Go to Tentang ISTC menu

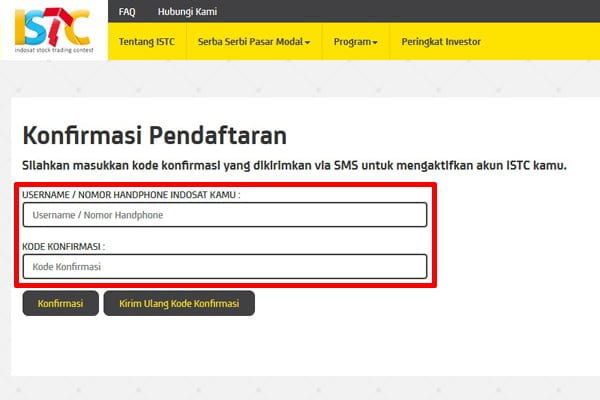tap(147, 42)
